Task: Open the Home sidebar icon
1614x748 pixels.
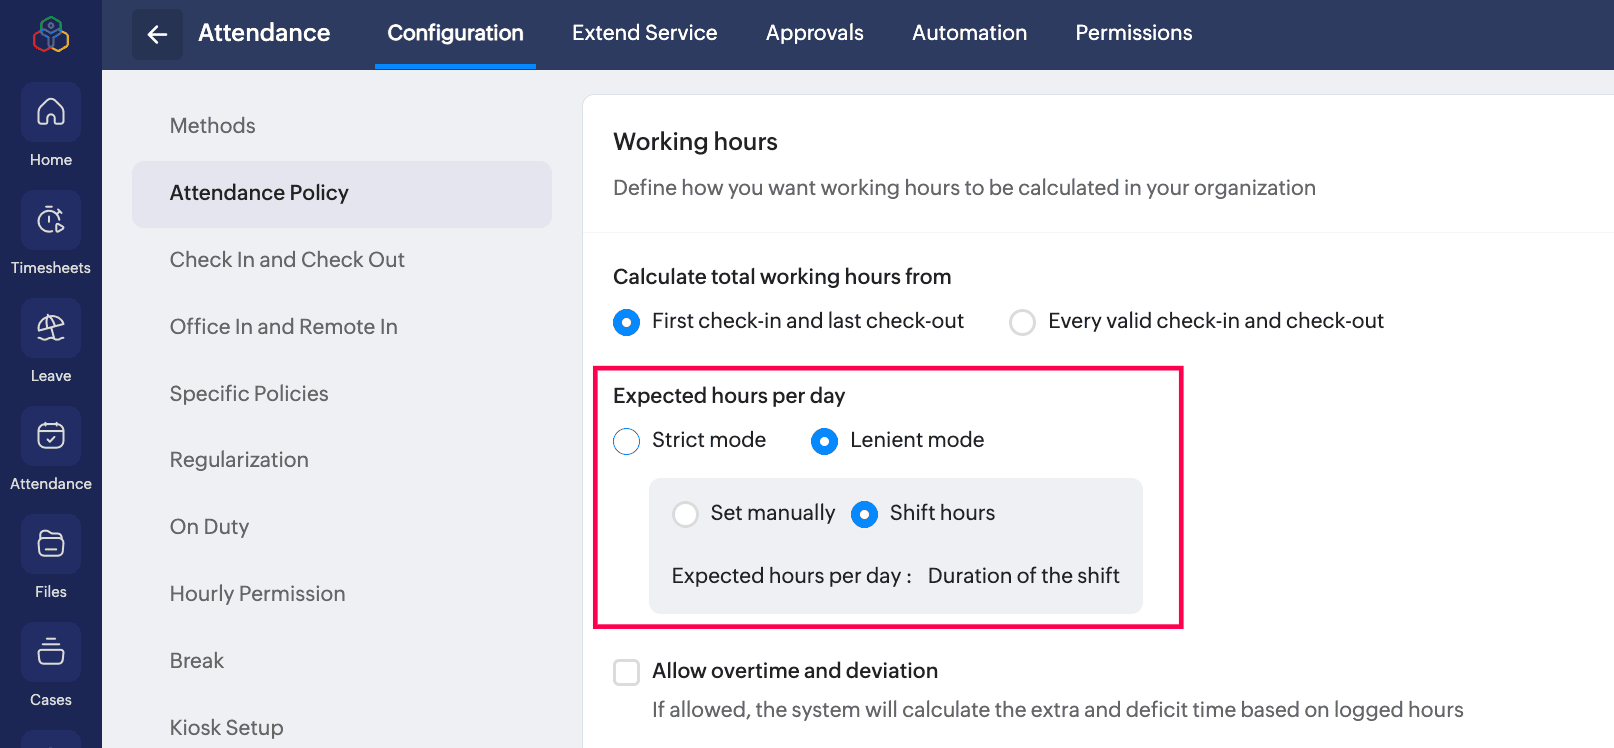Action: click(51, 112)
